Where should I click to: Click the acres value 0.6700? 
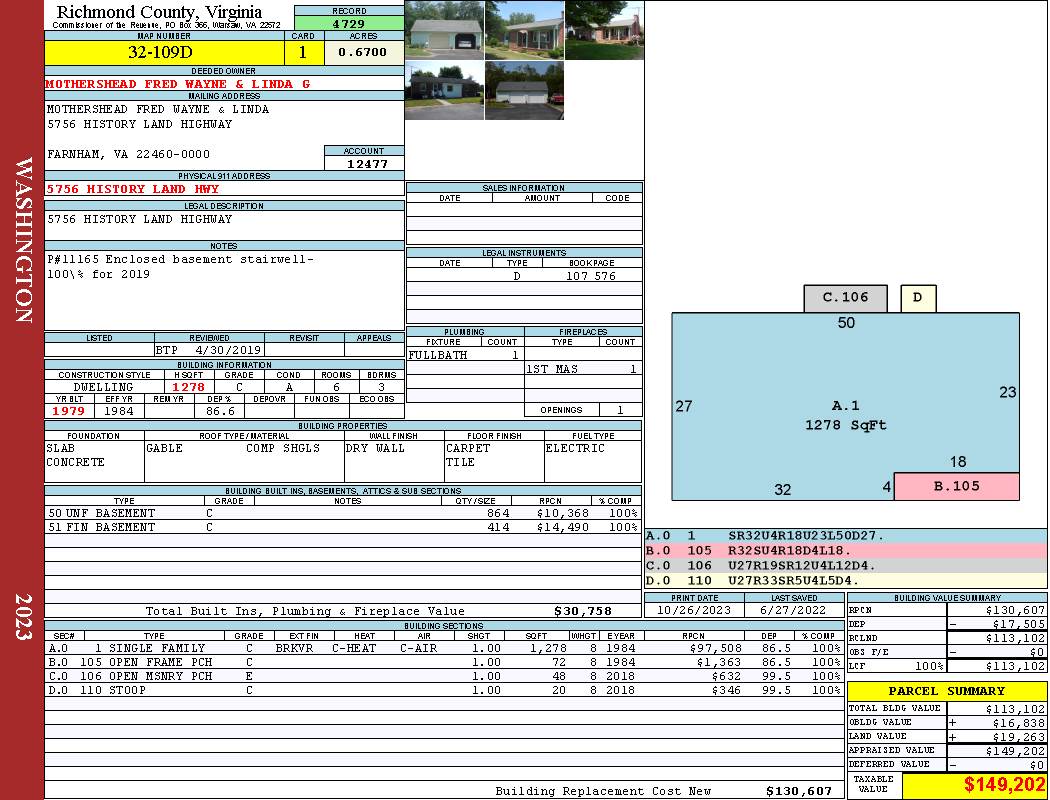click(363, 52)
